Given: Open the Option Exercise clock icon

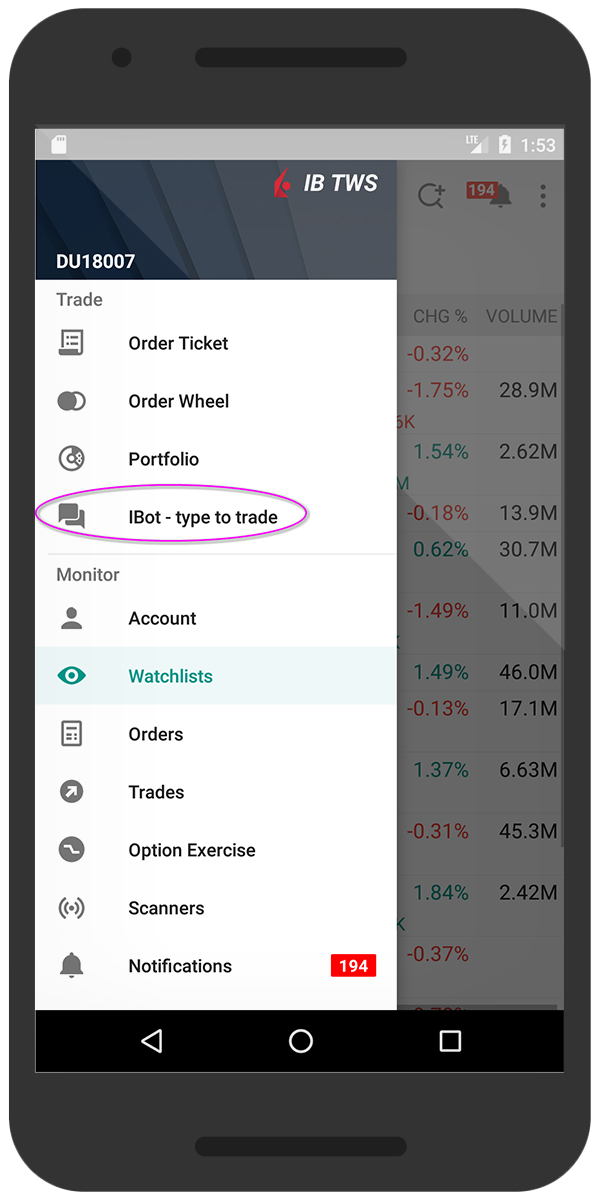Looking at the screenshot, I should tap(71, 849).
